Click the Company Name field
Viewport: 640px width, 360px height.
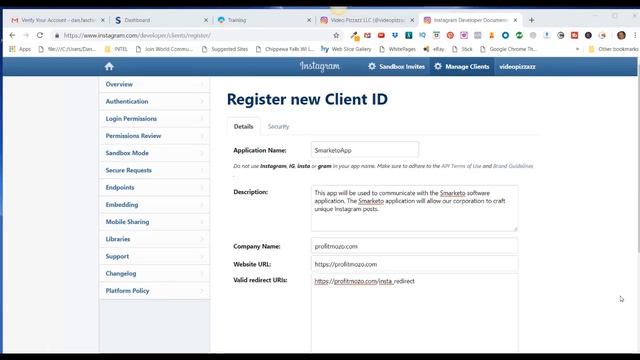[415, 246]
